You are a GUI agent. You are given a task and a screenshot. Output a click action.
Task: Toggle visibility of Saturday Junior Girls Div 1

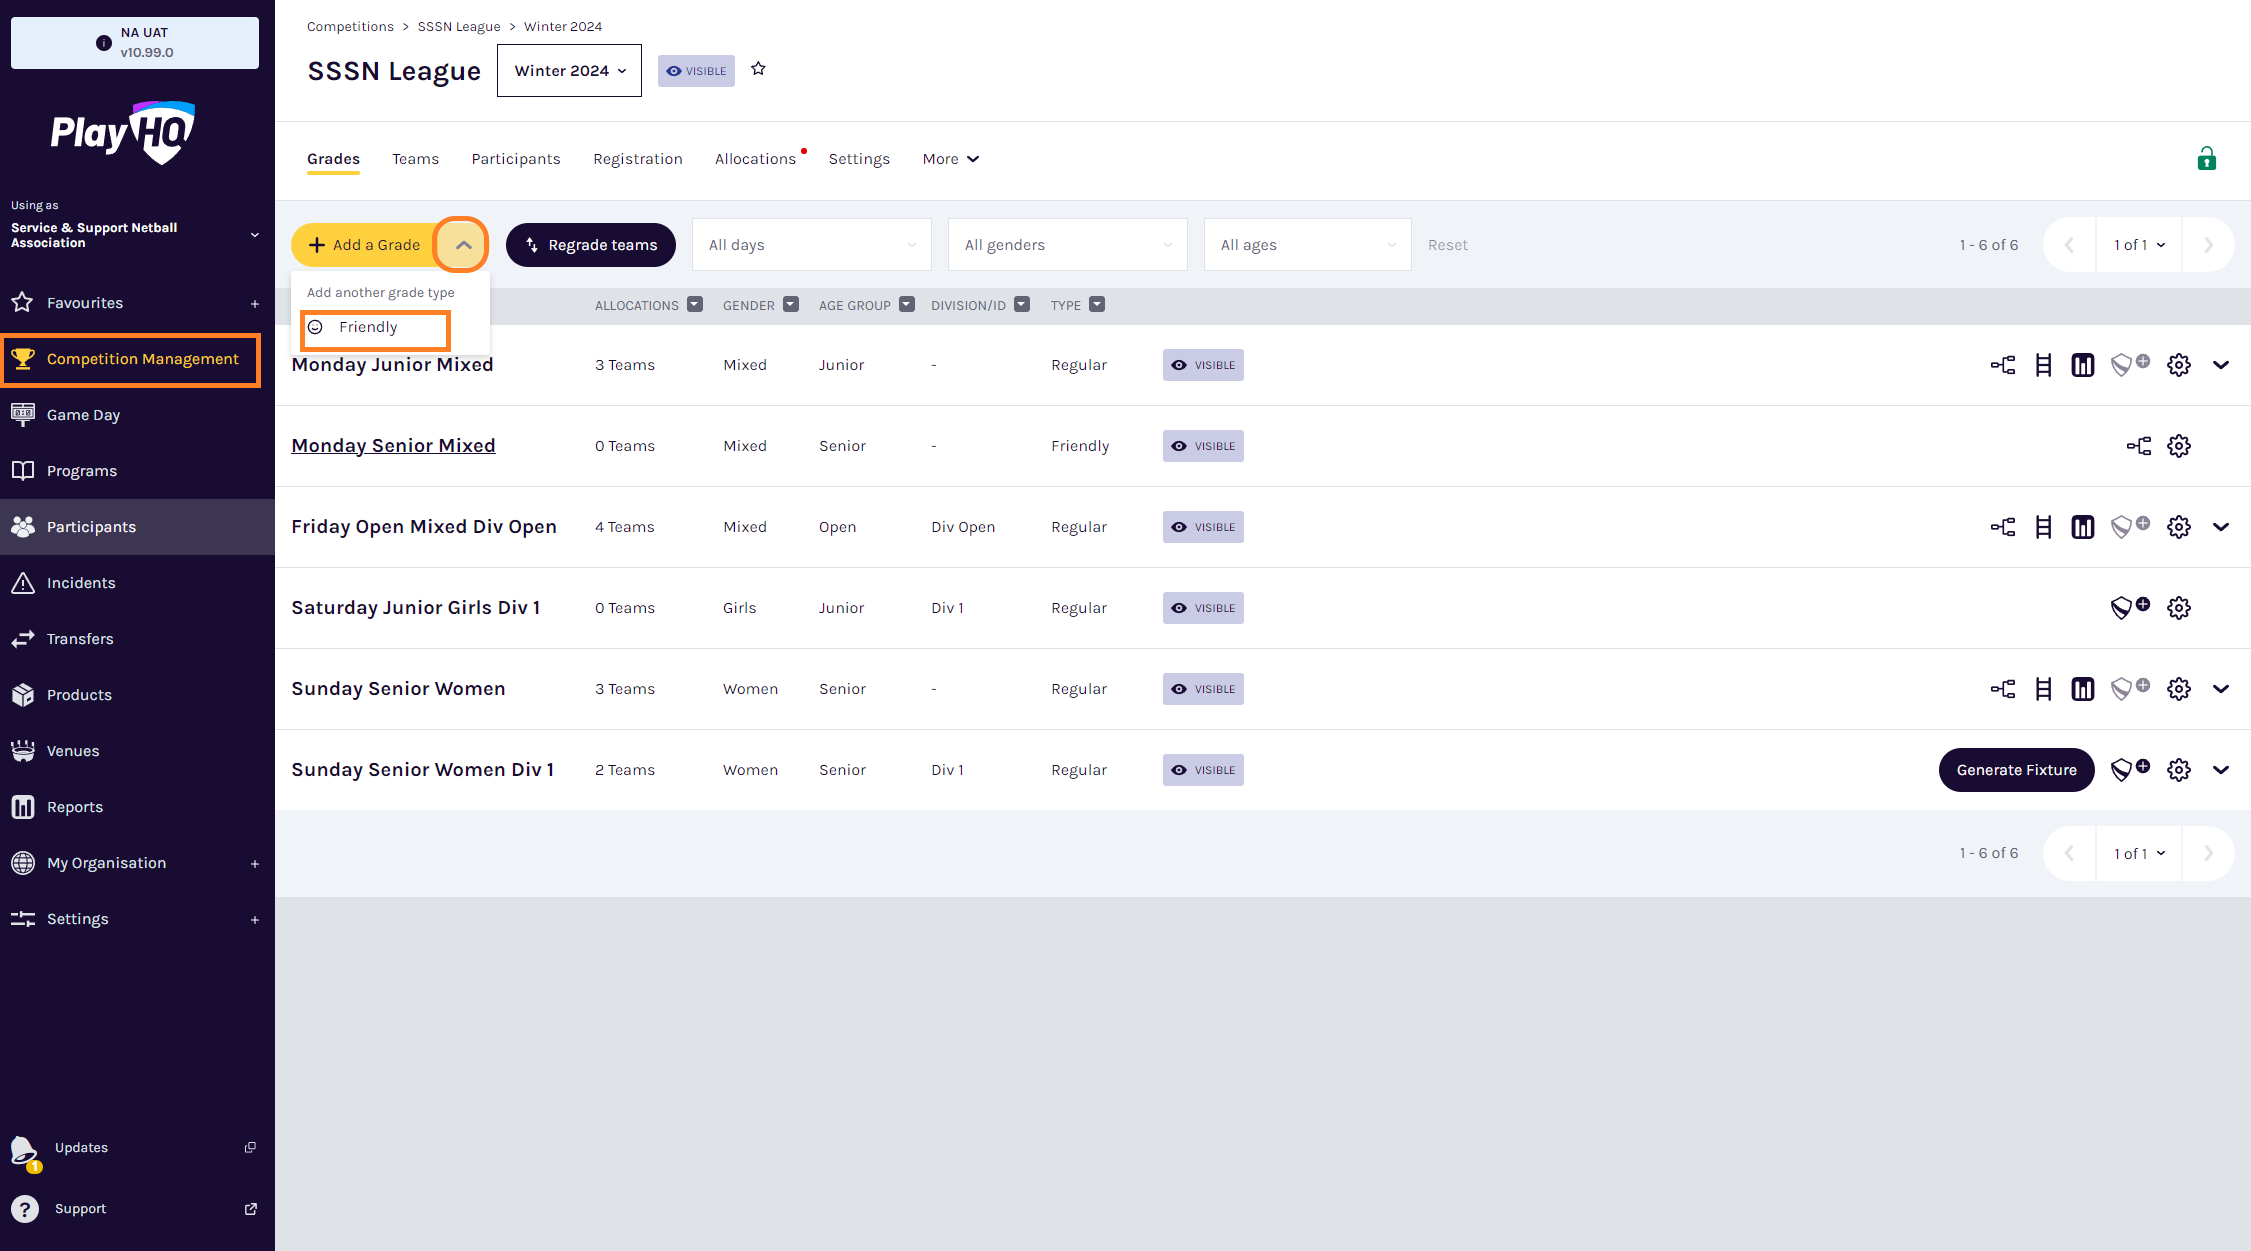pos(1203,608)
